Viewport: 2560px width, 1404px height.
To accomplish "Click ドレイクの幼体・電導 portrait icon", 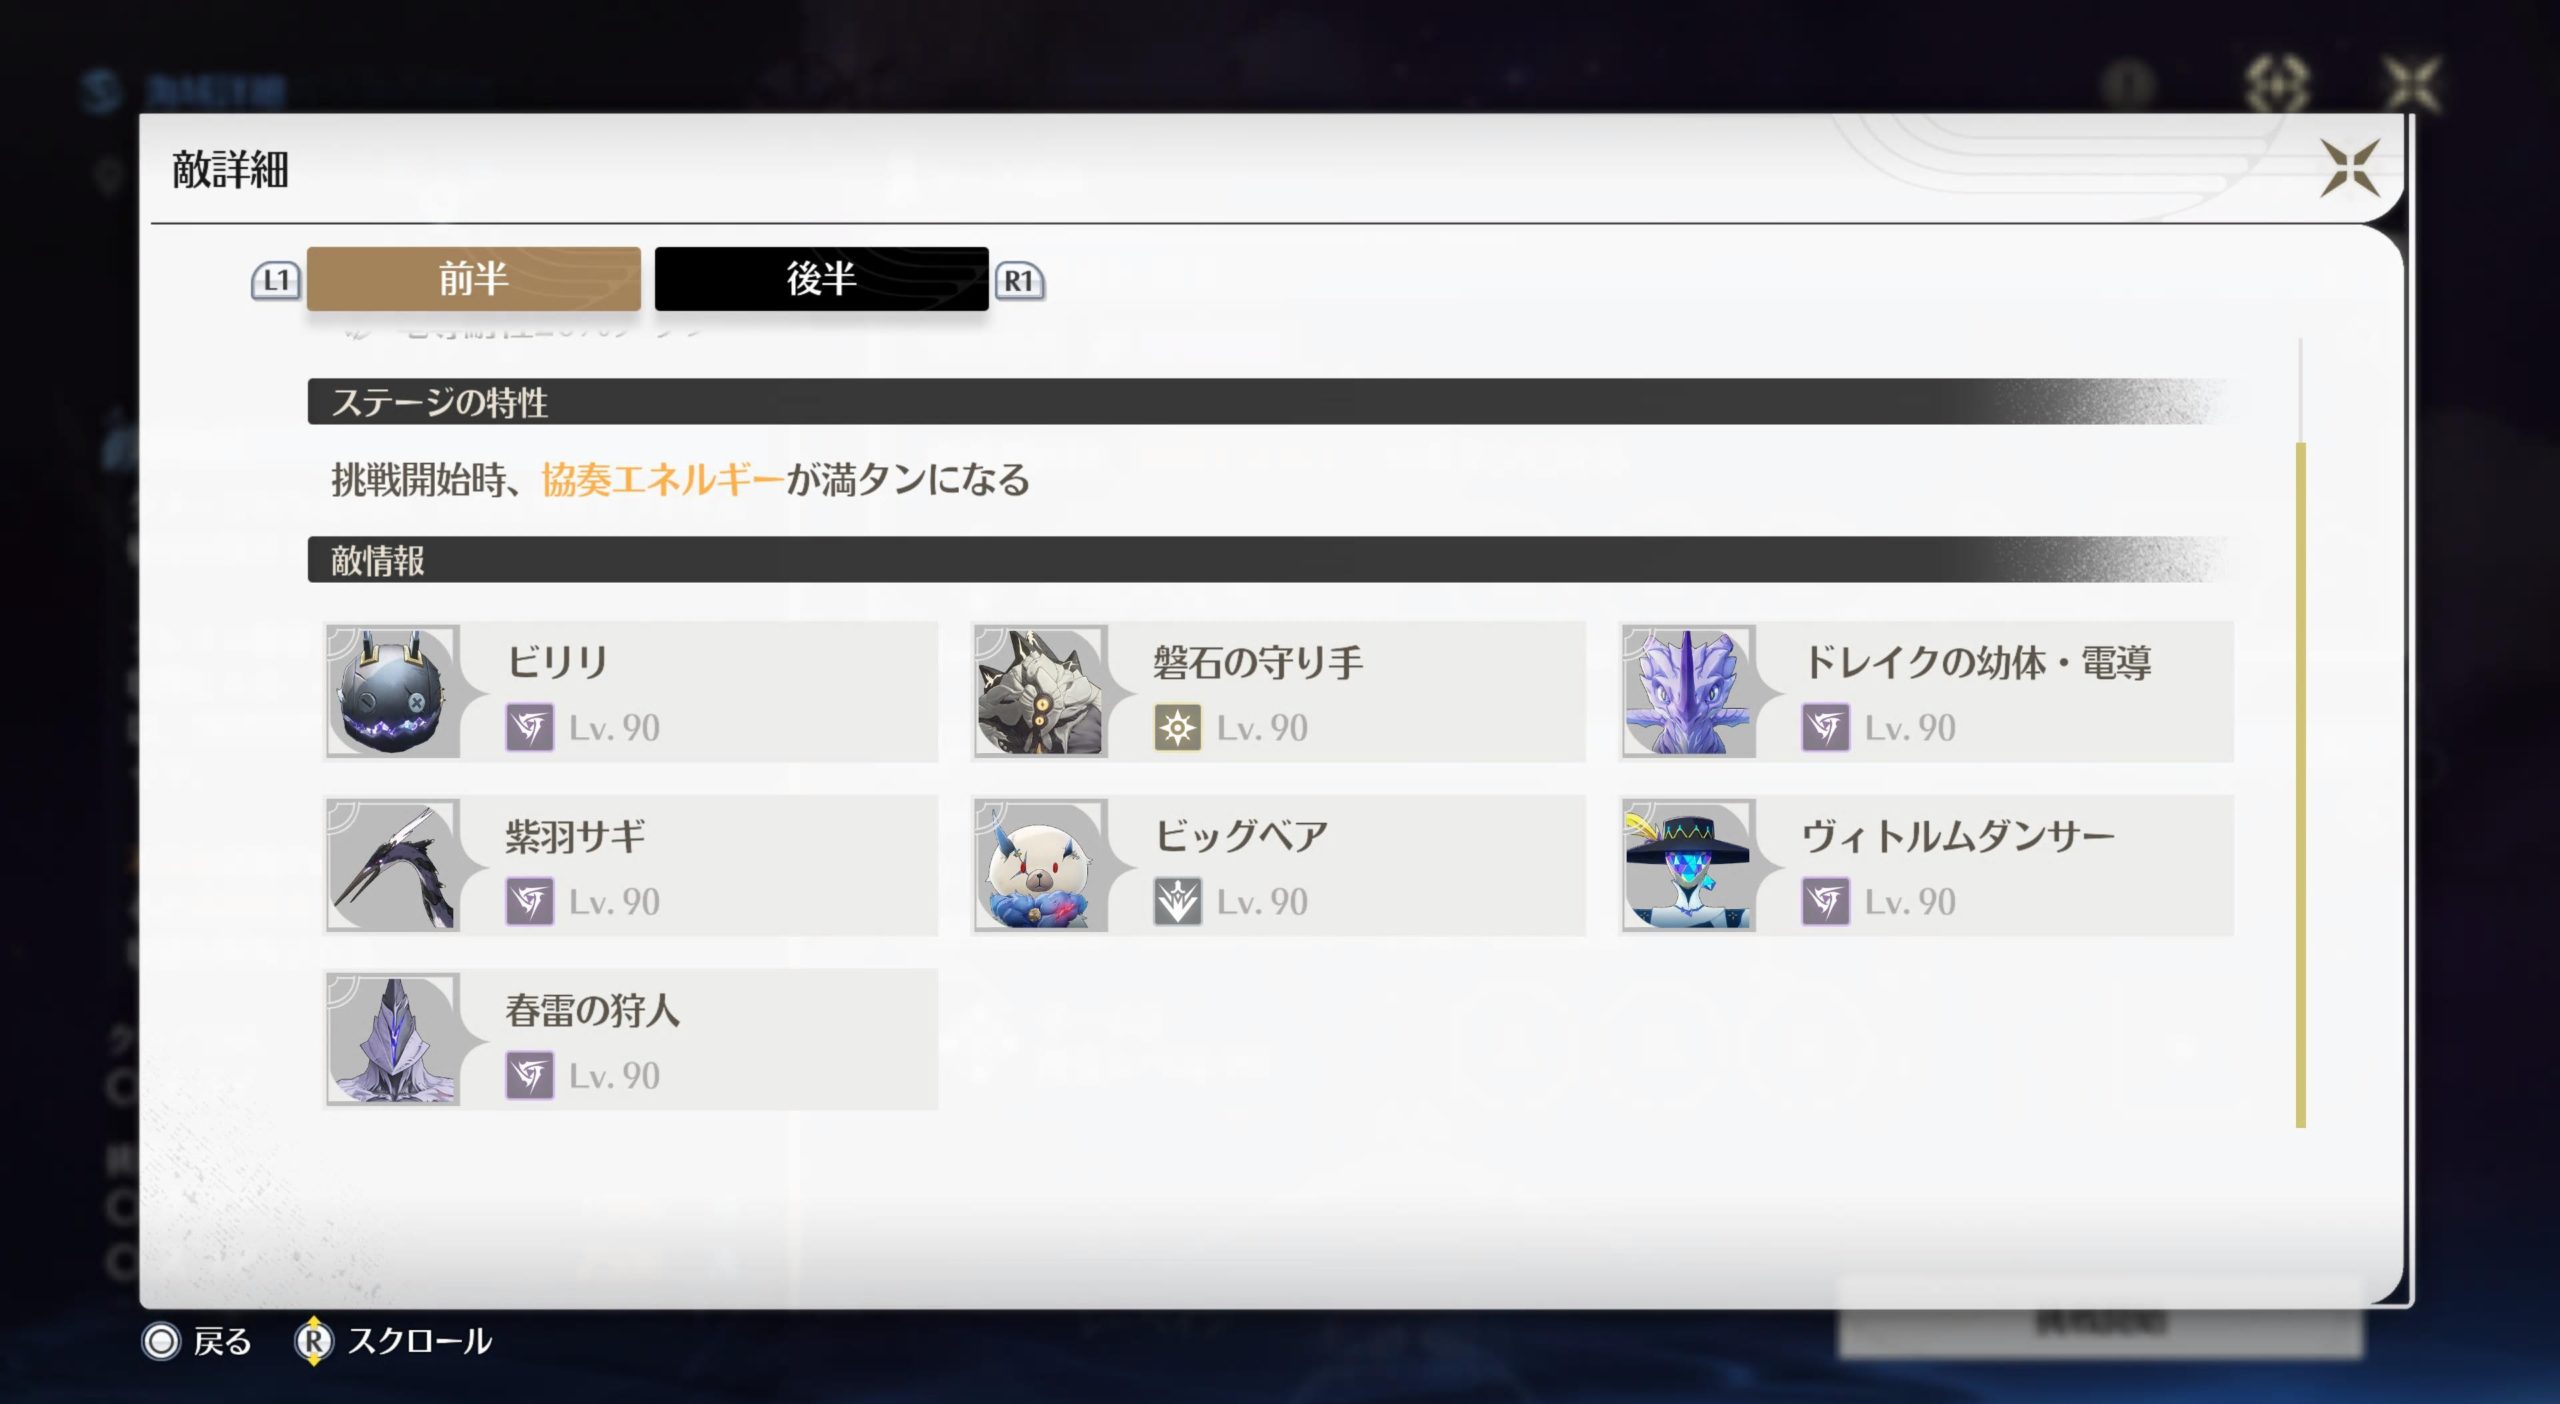I will tap(1689, 692).
